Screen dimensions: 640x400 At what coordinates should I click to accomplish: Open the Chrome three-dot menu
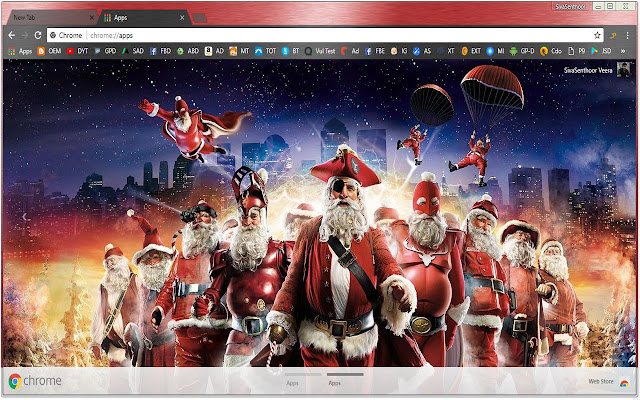click(627, 36)
